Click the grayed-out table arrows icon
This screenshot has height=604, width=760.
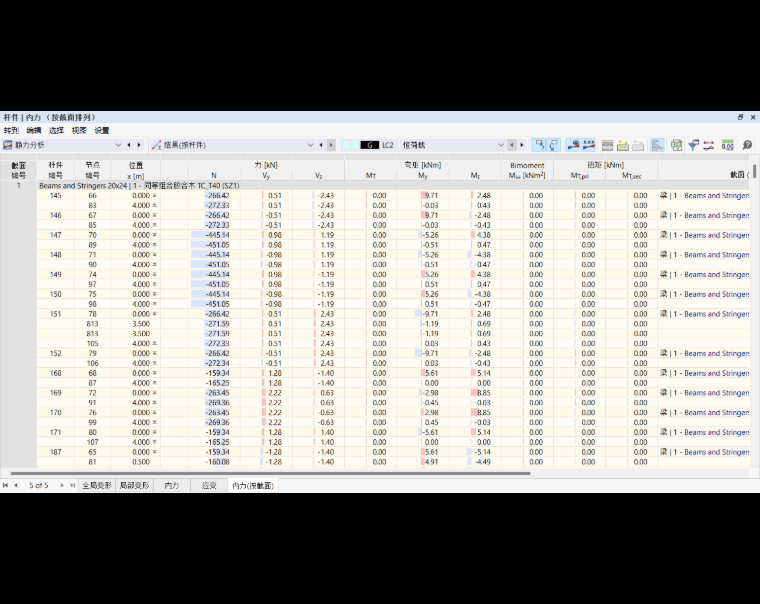click(x=638, y=145)
